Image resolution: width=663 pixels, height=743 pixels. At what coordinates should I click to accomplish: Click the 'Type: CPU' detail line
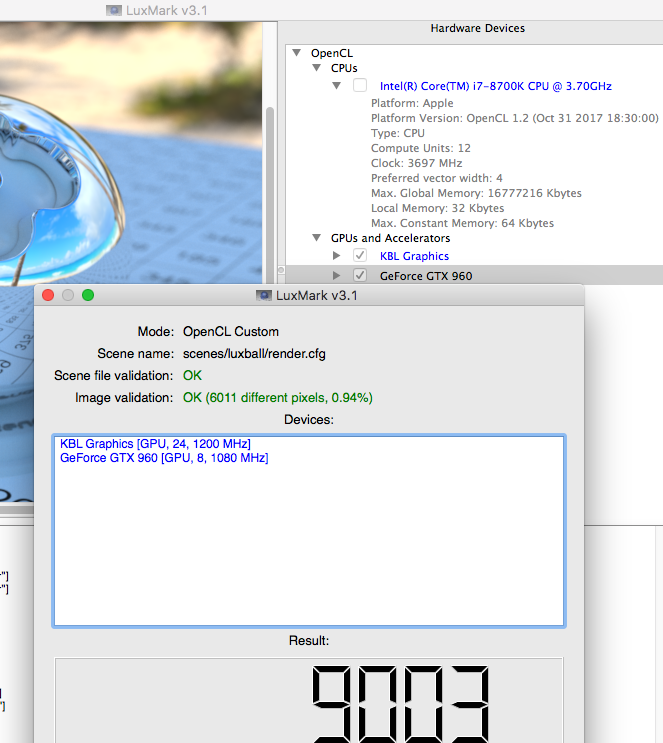[x=398, y=133]
